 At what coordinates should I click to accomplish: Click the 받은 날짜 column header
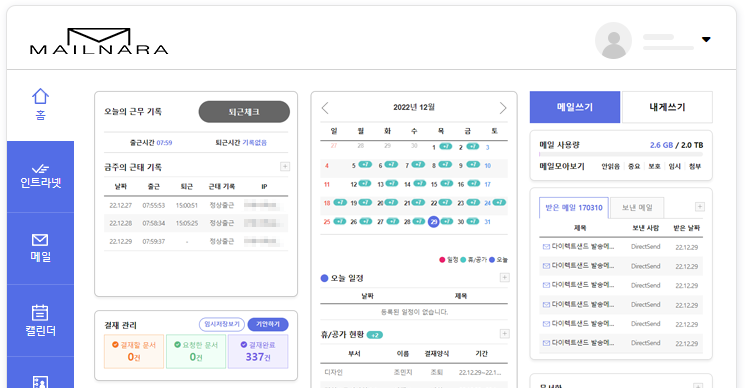[x=687, y=228]
